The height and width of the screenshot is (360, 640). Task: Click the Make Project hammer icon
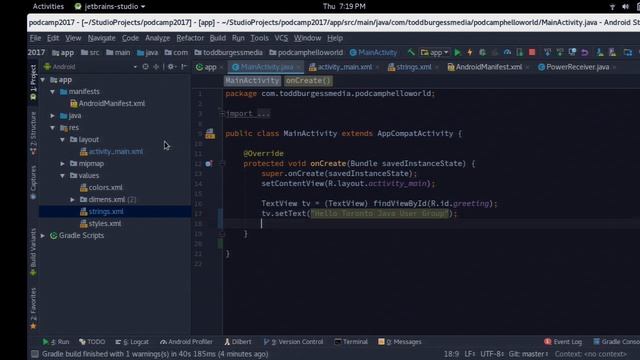point(411,52)
